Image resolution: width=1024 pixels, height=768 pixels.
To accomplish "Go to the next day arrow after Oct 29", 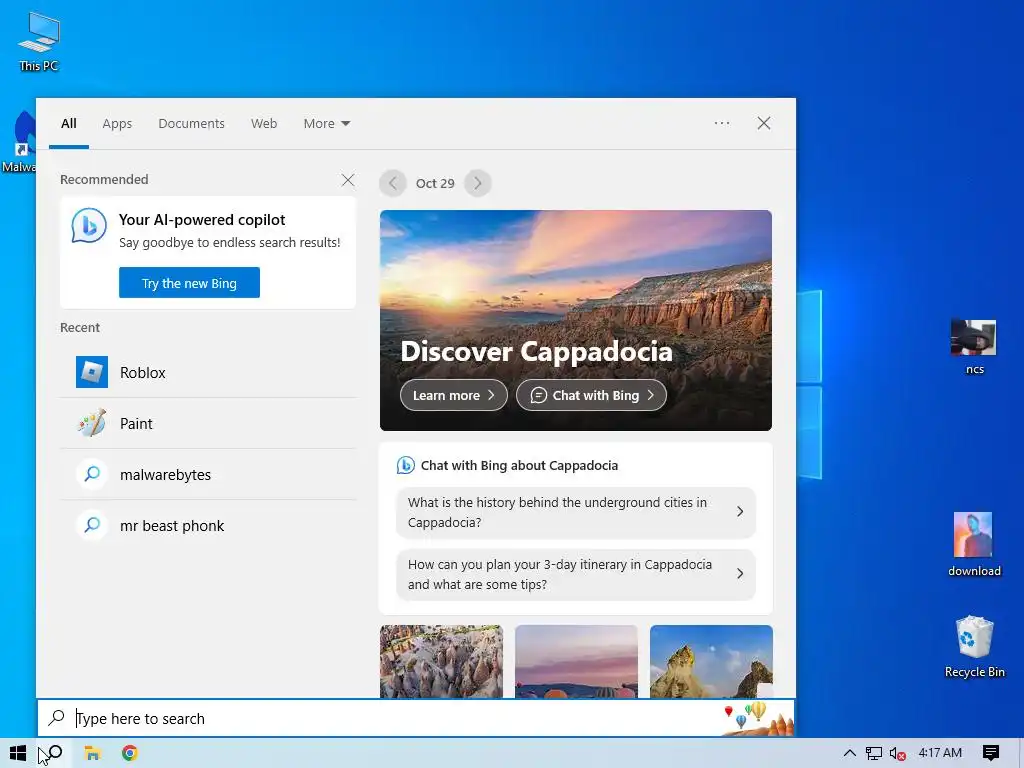I will (477, 184).
